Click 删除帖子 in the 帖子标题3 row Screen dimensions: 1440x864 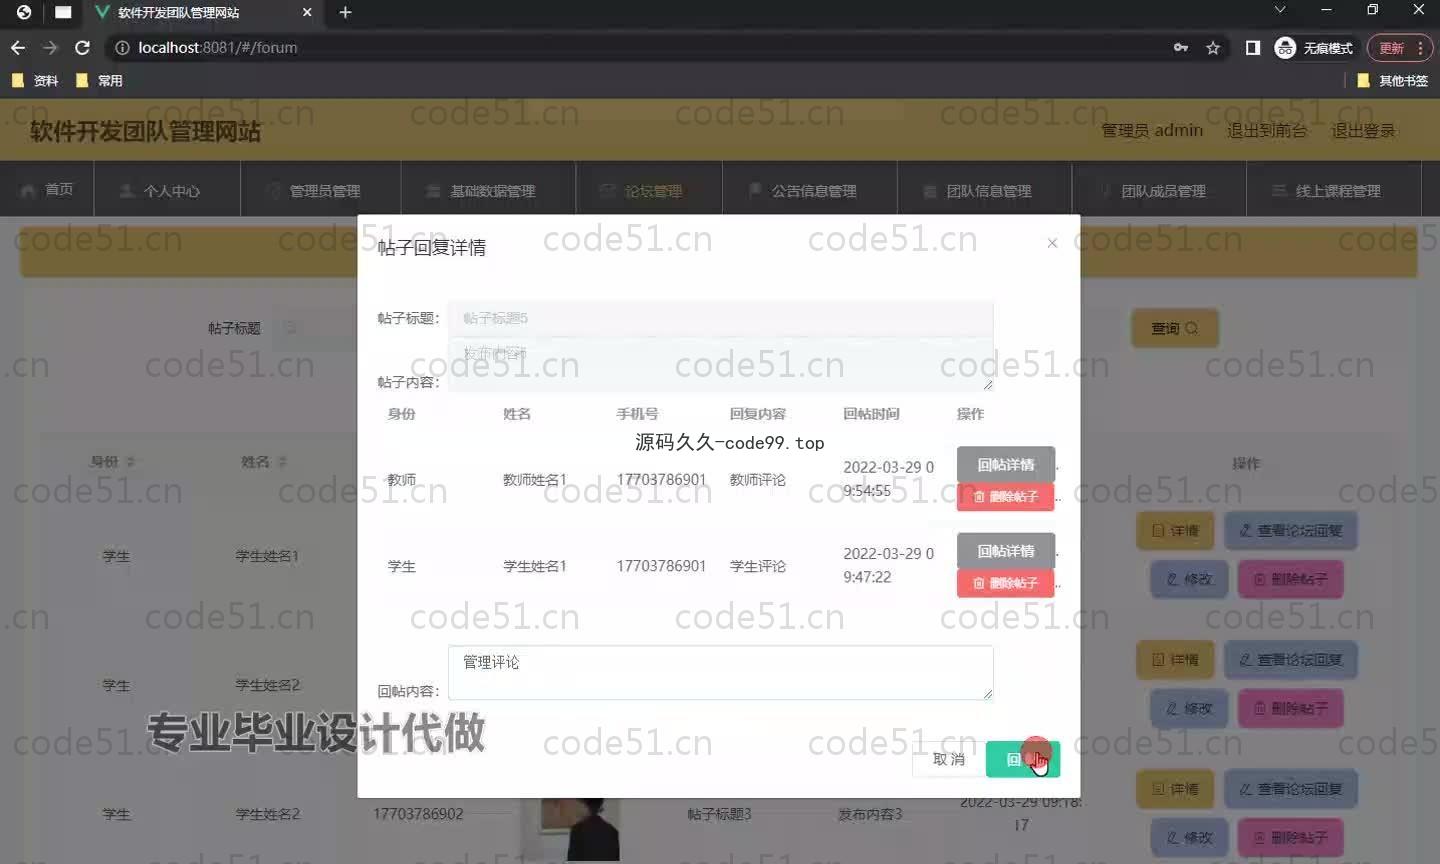(1290, 837)
